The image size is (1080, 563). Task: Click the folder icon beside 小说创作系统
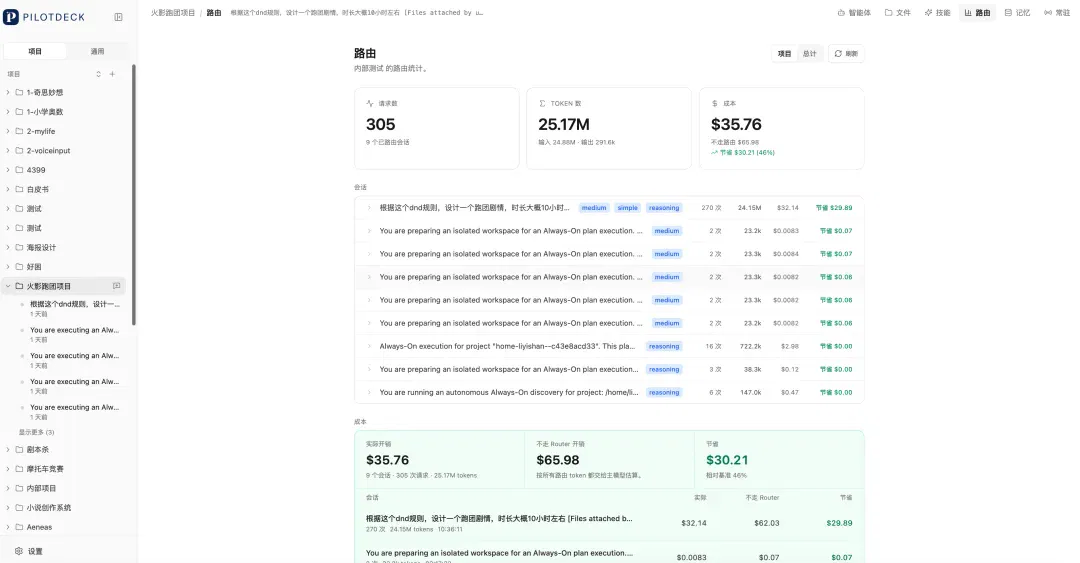(x=19, y=507)
